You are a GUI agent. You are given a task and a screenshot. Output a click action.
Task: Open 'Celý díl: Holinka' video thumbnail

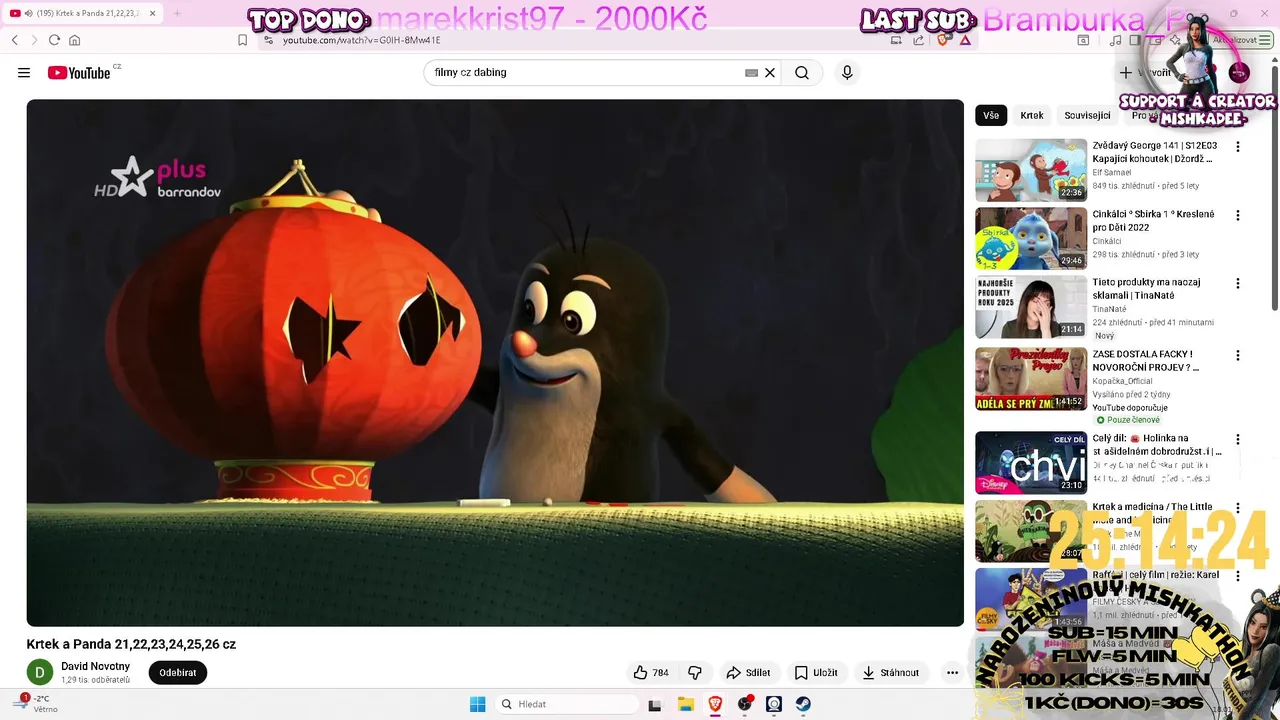[x=1031, y=462]
